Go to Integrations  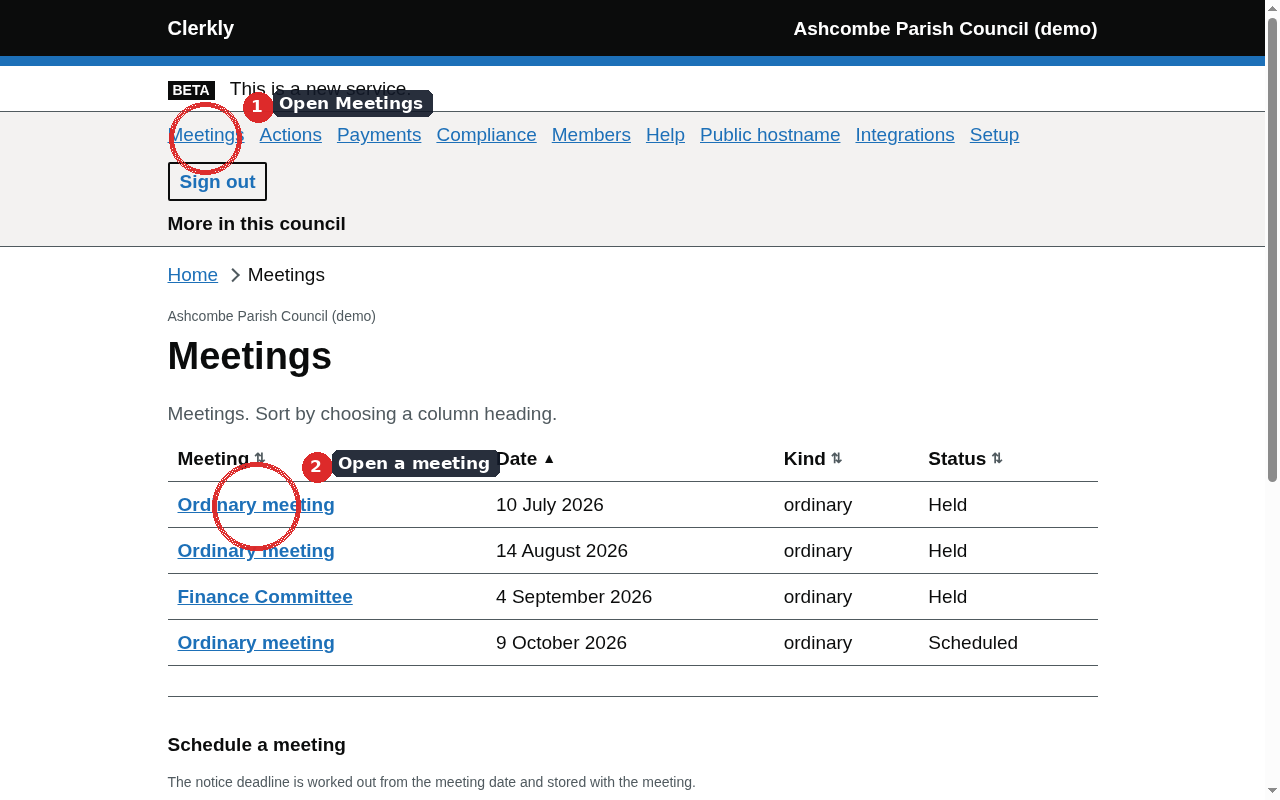point(905,135)
